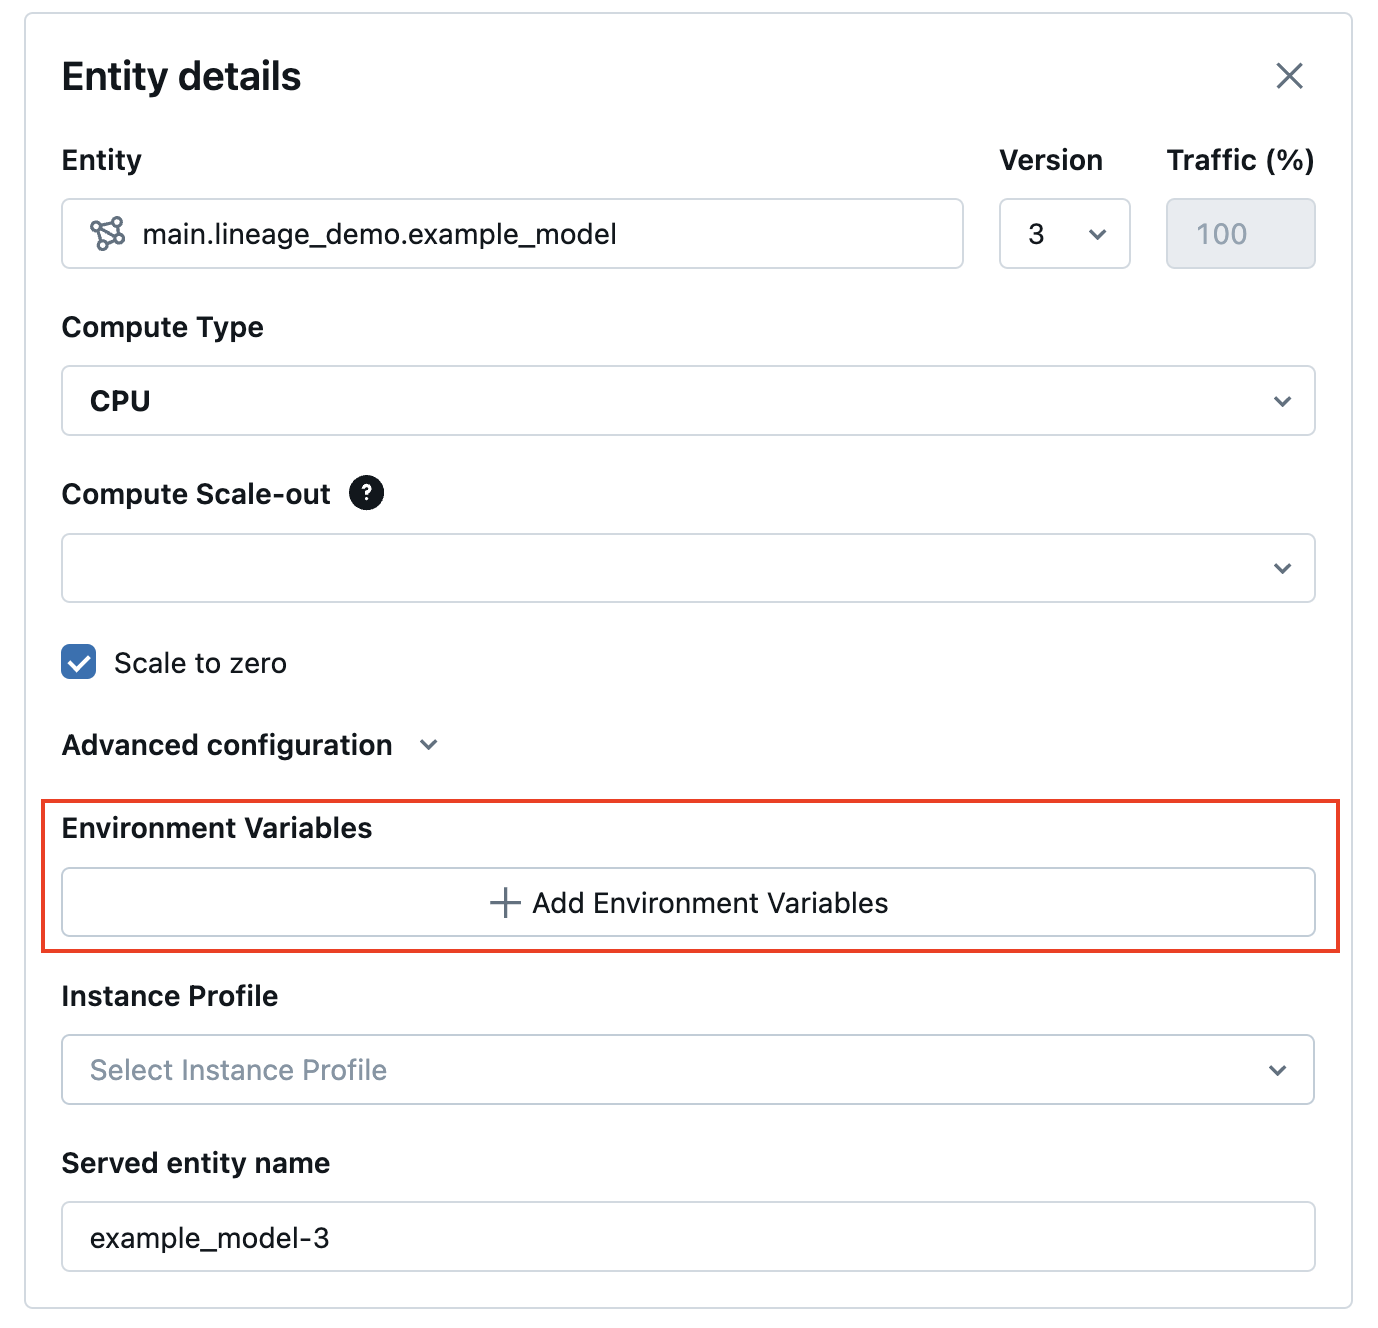Click the Compute Scale-out help question mark icon

(x=366, y=493)
